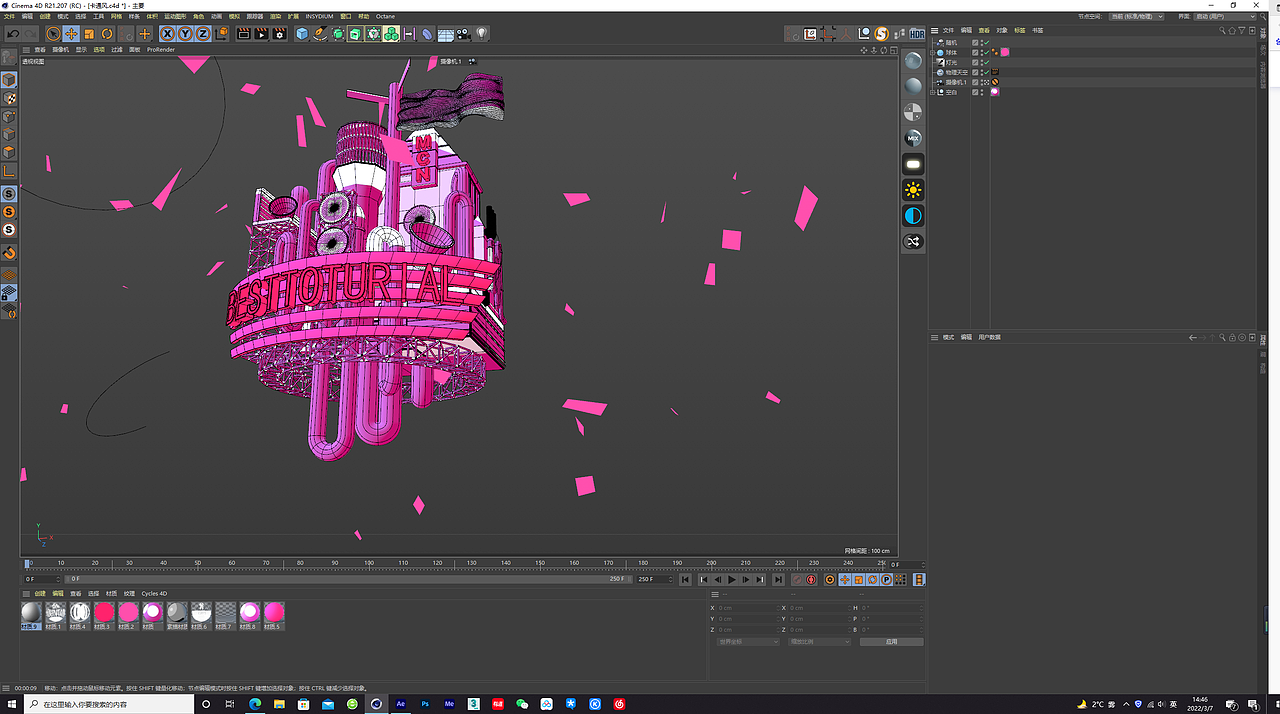Click the current frame field 0 F

(x=905, y=565)
